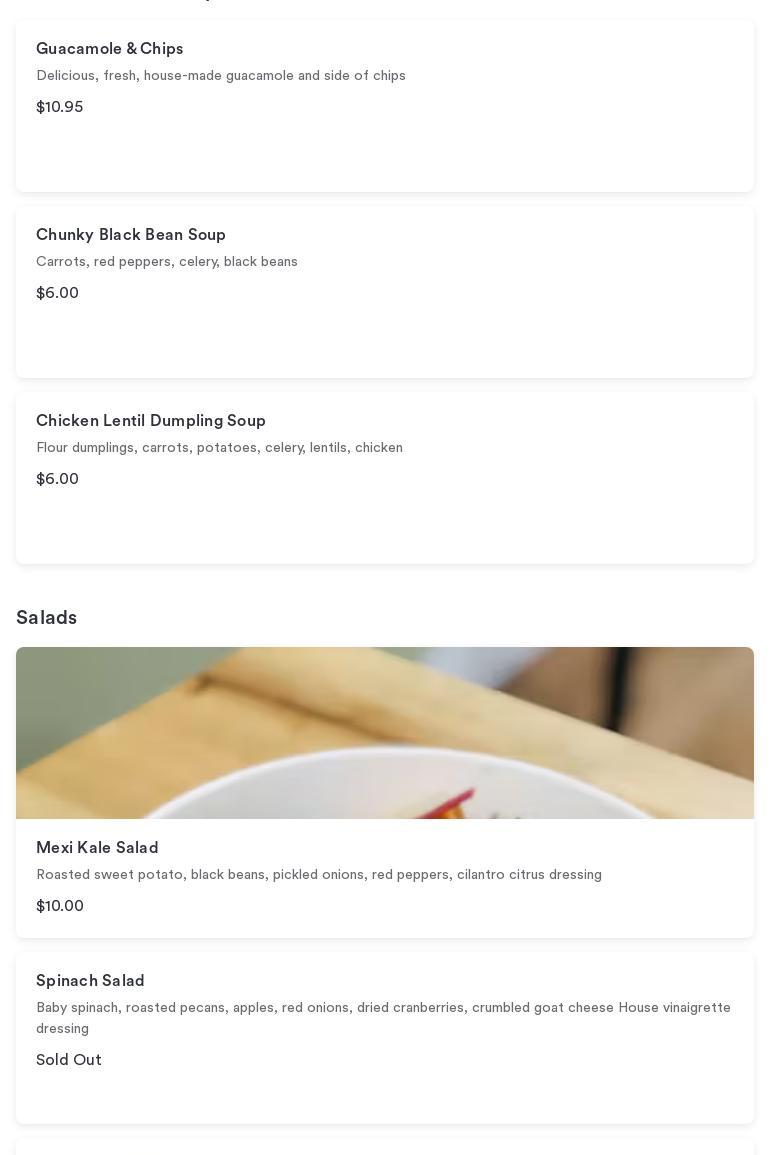Click the Black Bean Soup ingredients description

167,262
